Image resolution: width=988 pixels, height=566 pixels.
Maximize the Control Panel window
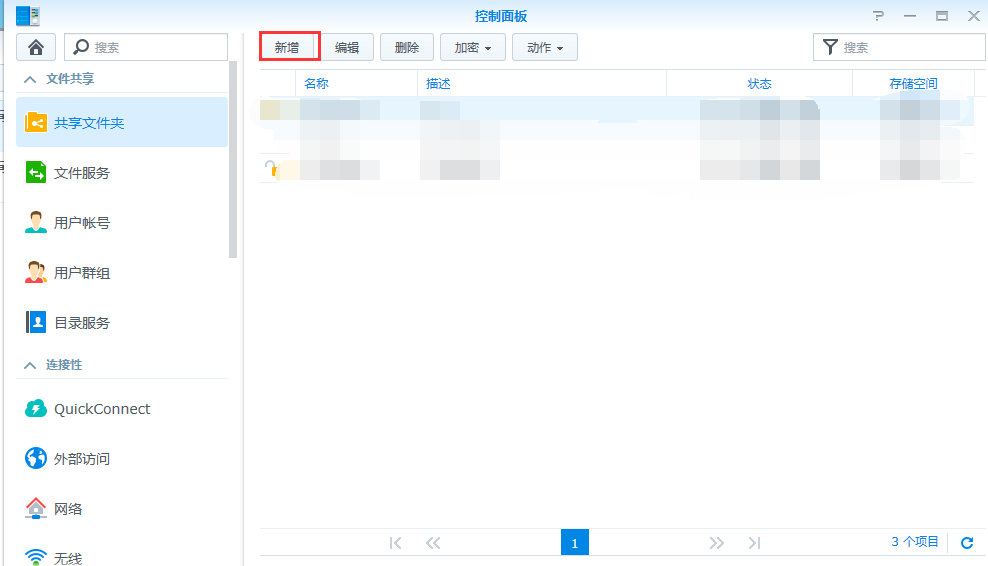pos(942,16)
